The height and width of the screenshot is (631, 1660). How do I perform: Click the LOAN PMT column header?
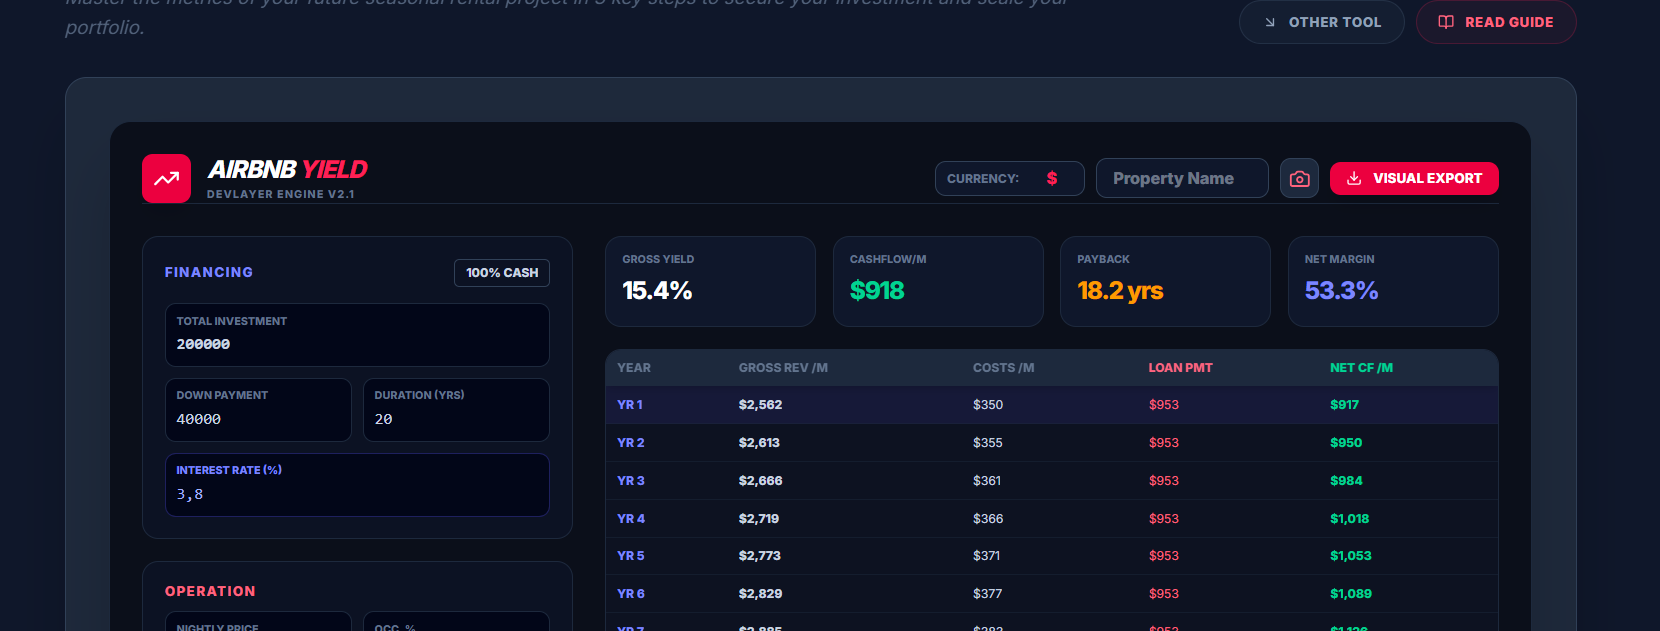pyautogui.click(x=1180, y=368)
